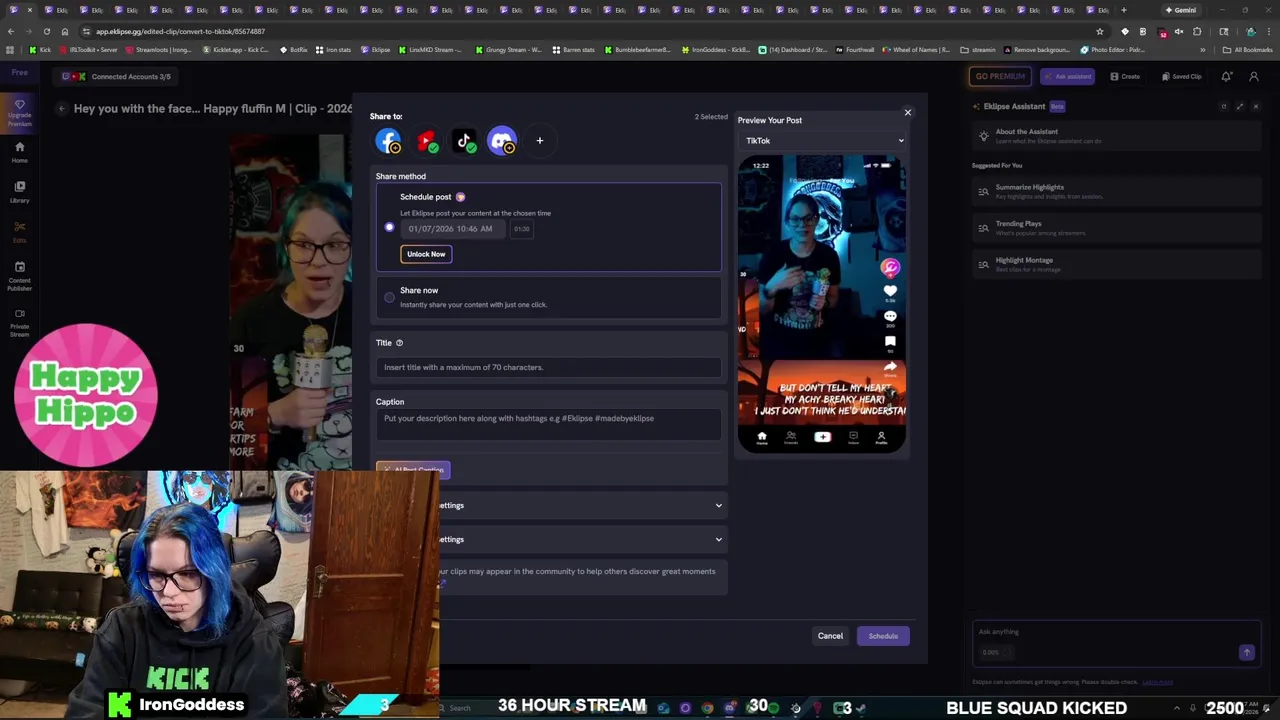
Task: Click the GO PREMIUM button
Action: (1000, 76)
